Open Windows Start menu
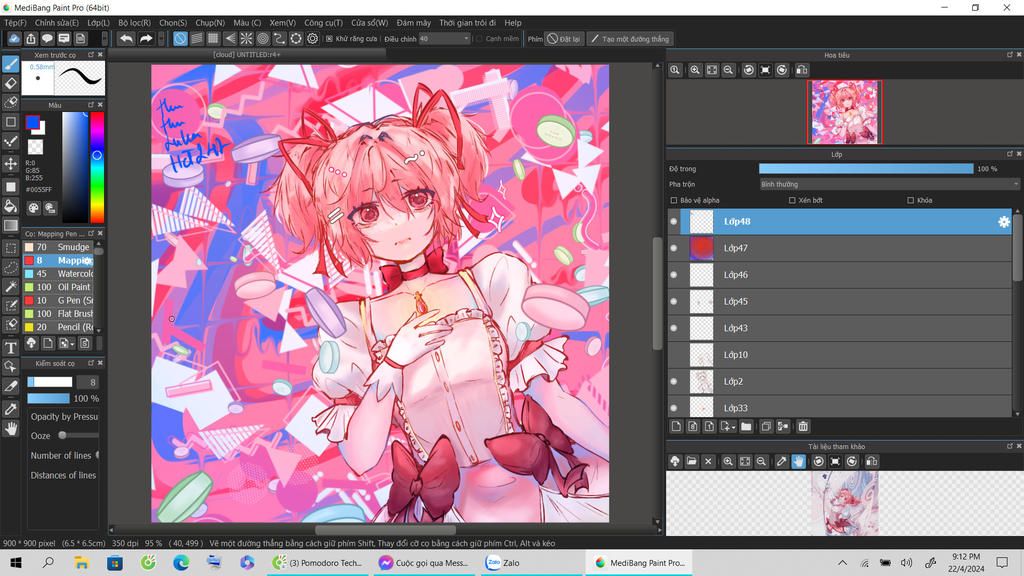Viewport: 1024px width, 576px height. 16,562
